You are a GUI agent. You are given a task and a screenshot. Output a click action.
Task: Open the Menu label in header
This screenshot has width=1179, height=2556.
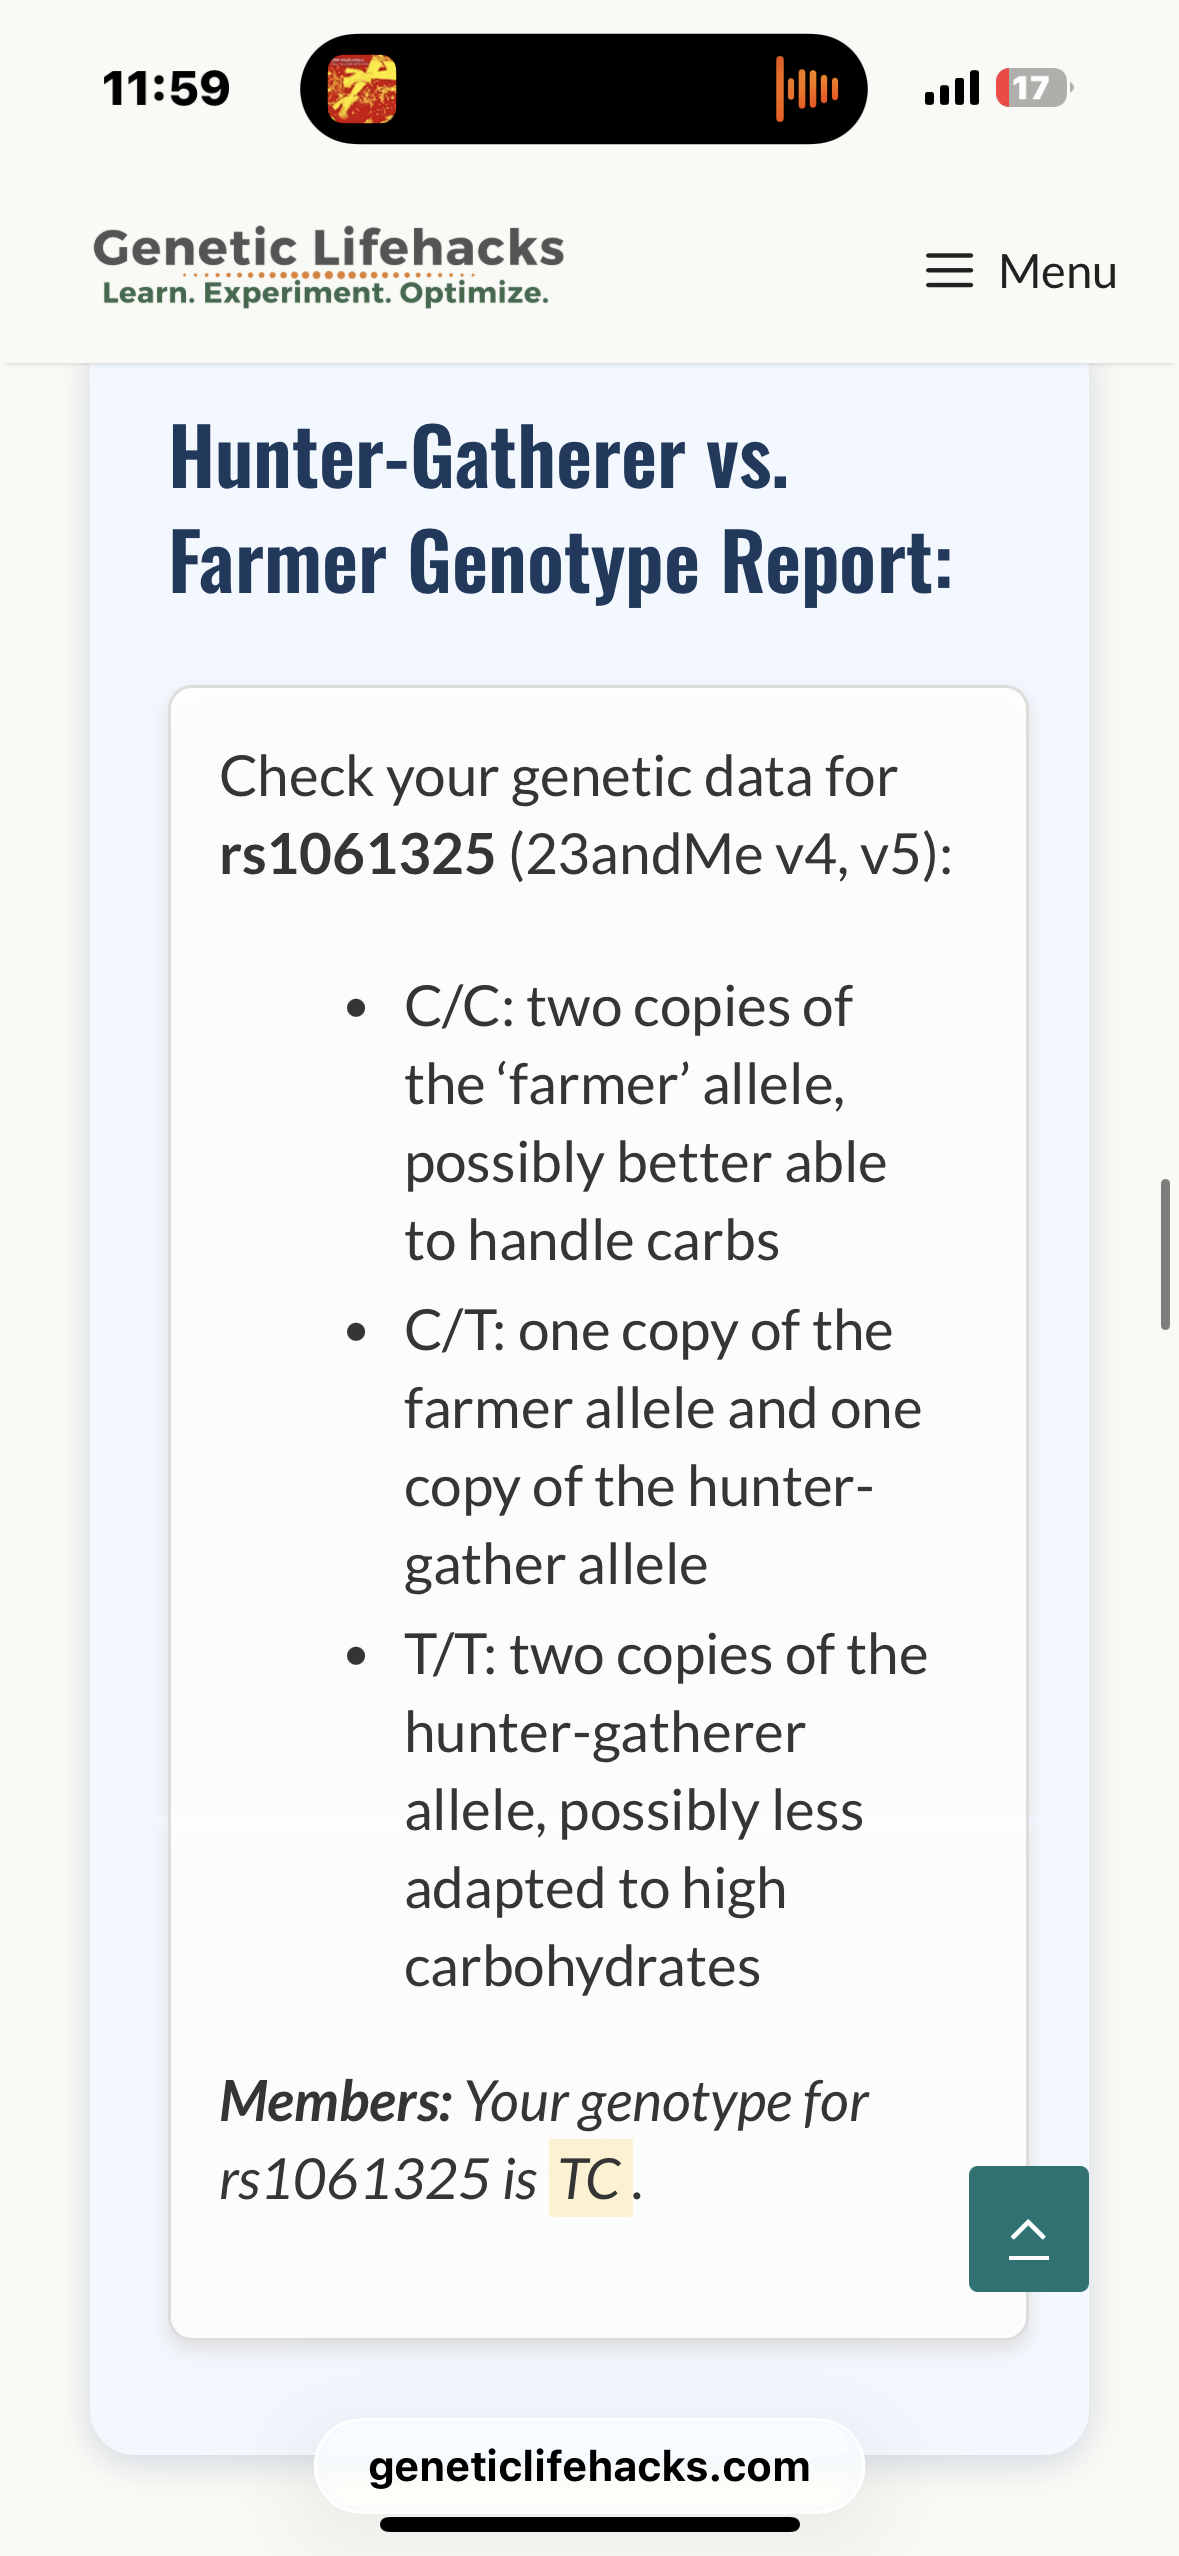click(x=1057, y=271)
